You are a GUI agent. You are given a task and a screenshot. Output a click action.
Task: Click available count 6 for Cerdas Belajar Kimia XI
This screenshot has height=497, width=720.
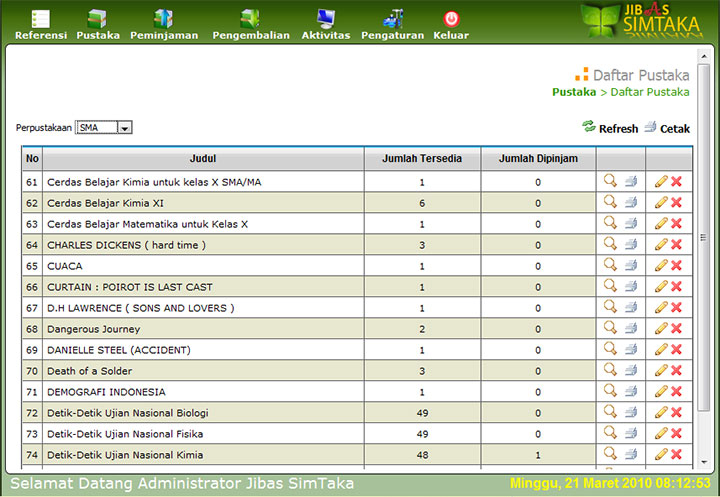point(422,203)
